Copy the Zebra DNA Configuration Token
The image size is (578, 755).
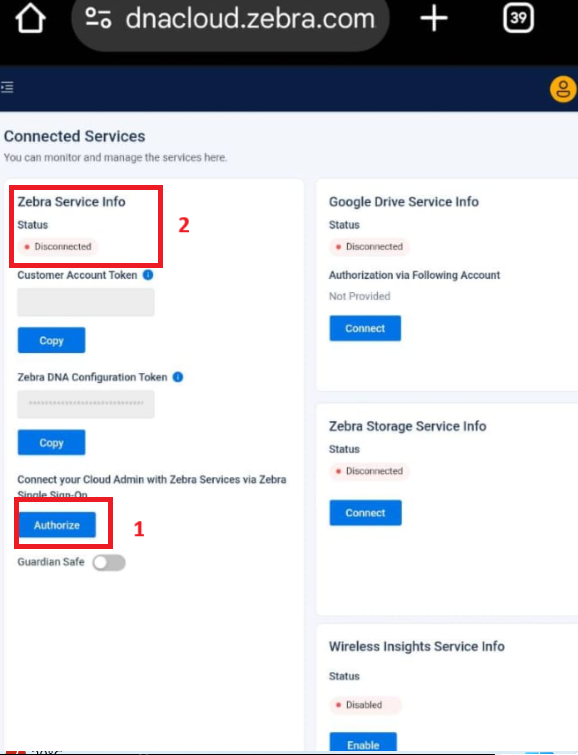click(x=52, y=443)
